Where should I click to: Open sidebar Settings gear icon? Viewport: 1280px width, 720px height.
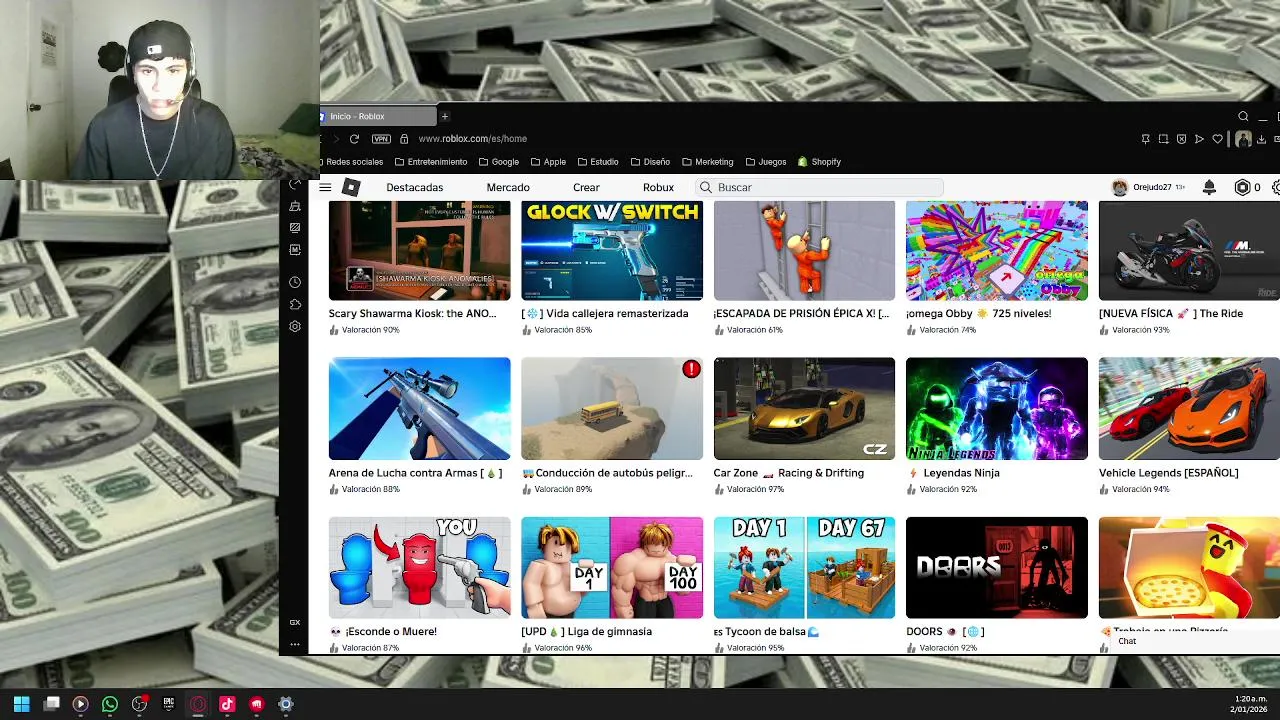295,327
